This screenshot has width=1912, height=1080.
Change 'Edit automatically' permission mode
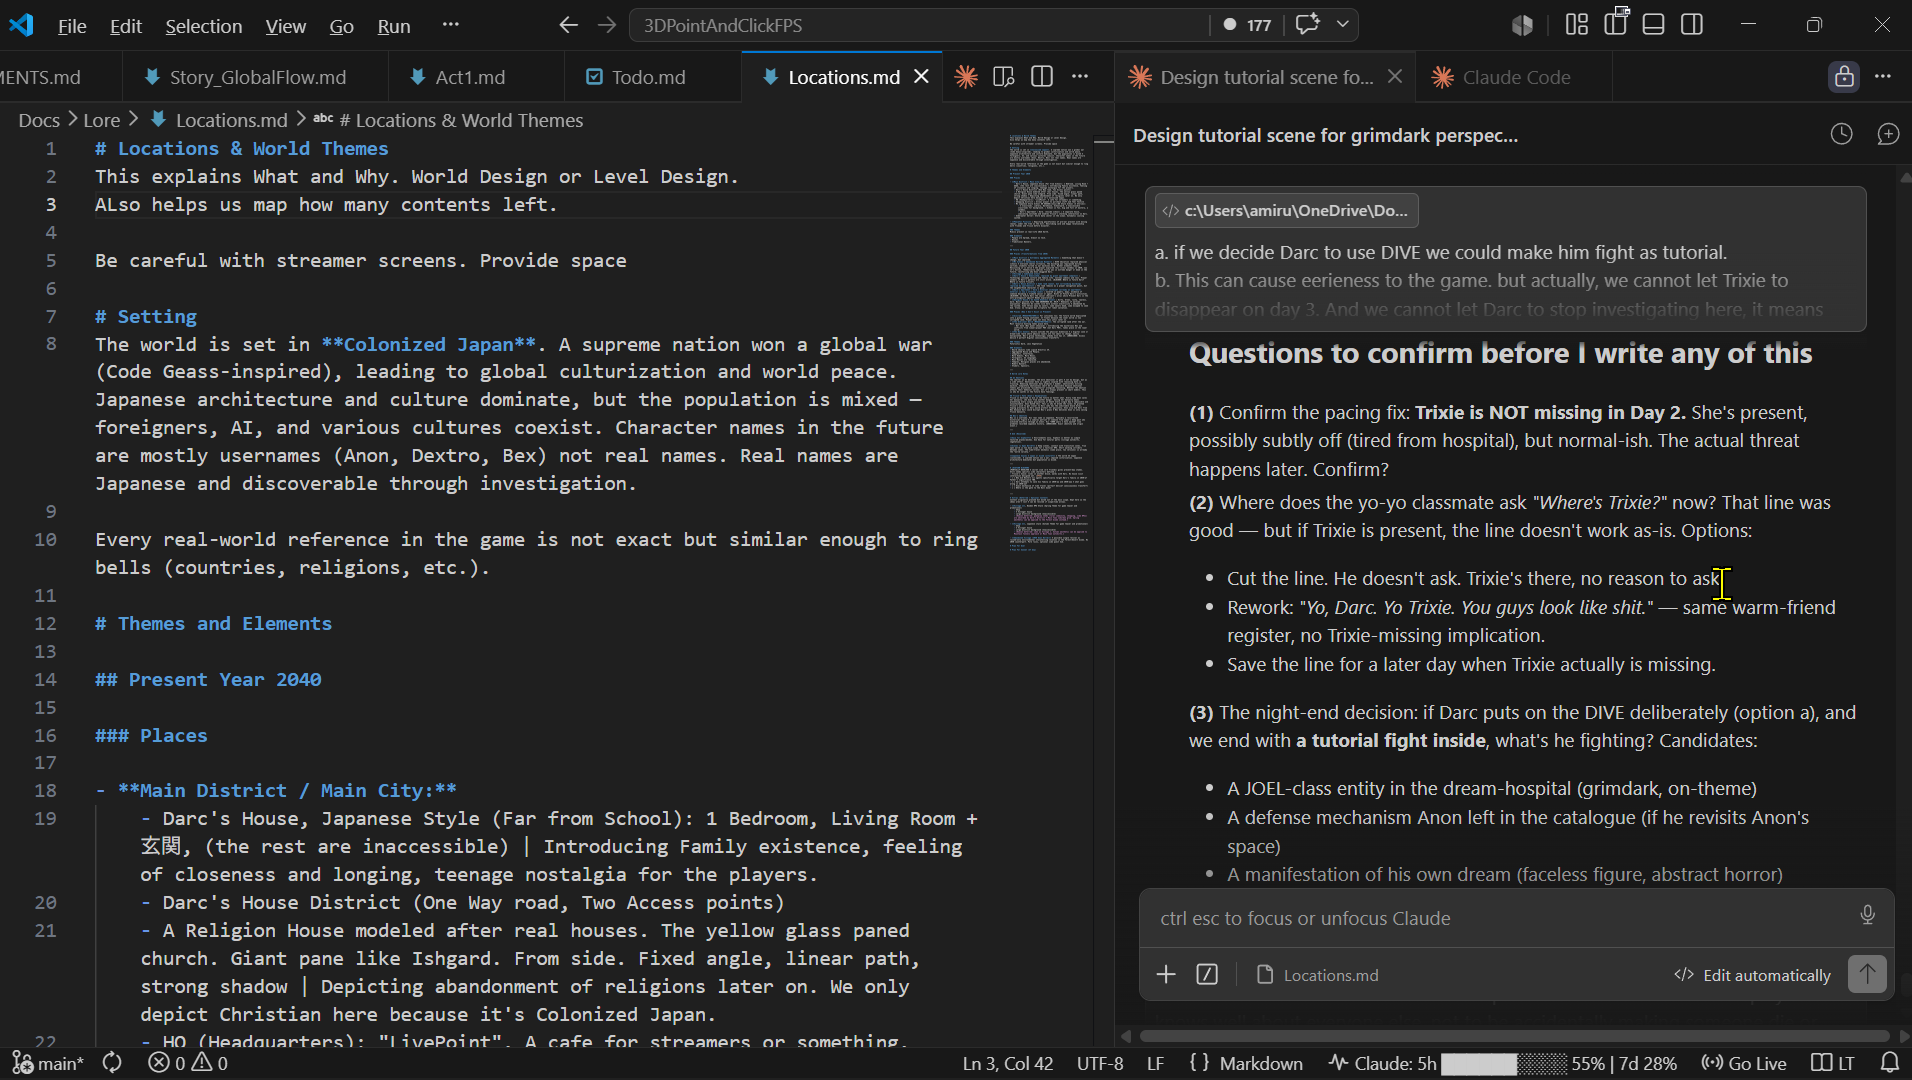[x=1752, y=975]
